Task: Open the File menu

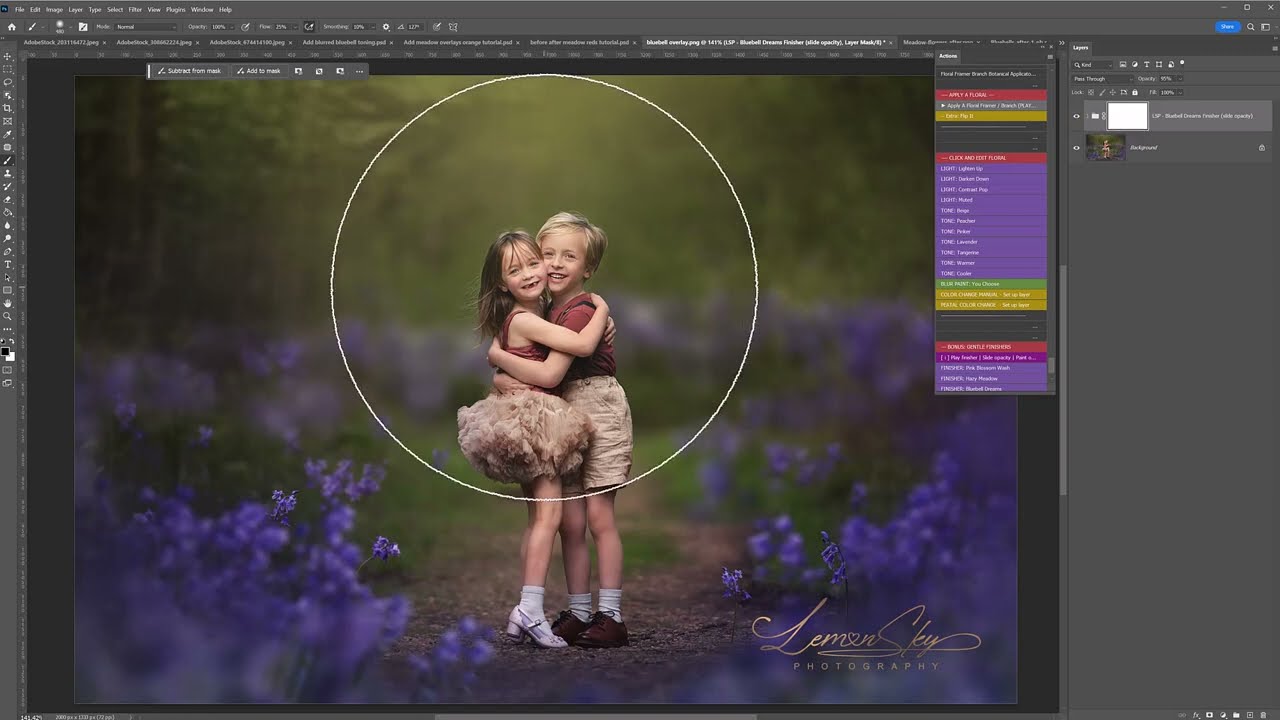Action: pyautogui.click(x=19, y=9)
